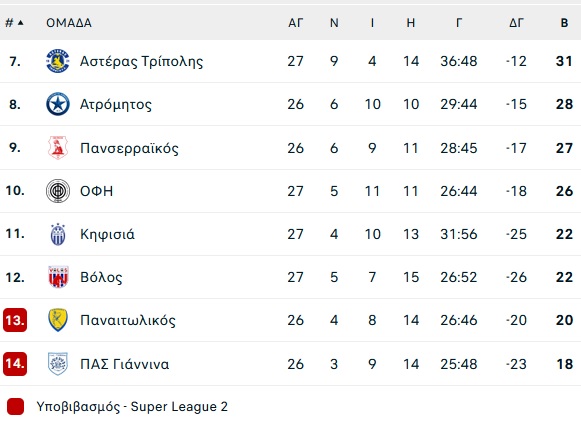Click the red relegation legend swatch

tap(16, 407)
